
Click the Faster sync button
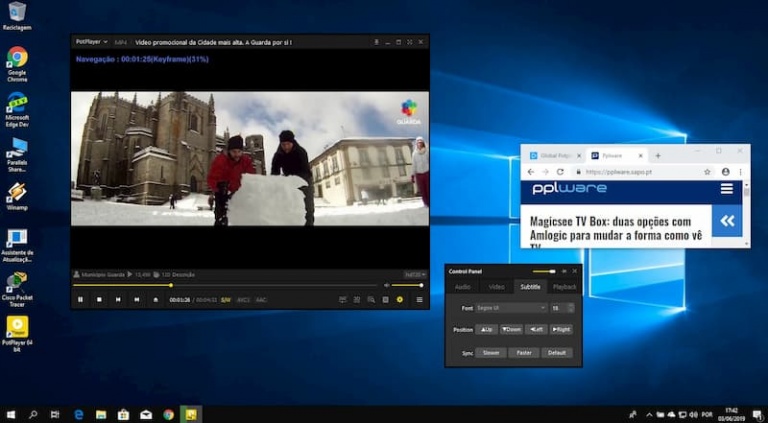click(x=523, y=352)
